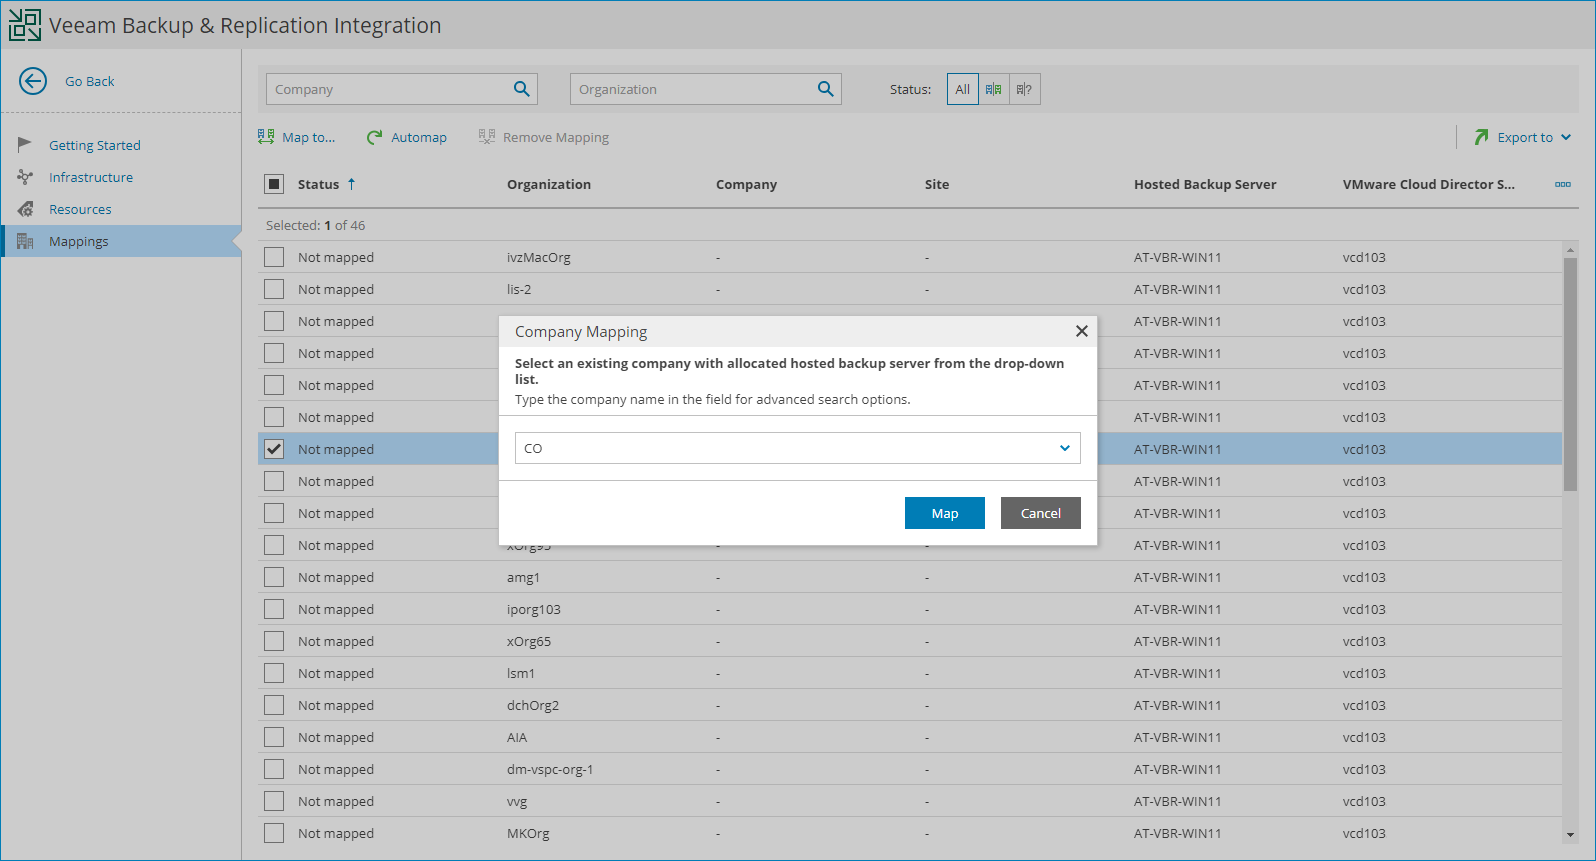This screenshot has width=1596, height=861.
Task: Sort by Site column header
Action: 937,184
